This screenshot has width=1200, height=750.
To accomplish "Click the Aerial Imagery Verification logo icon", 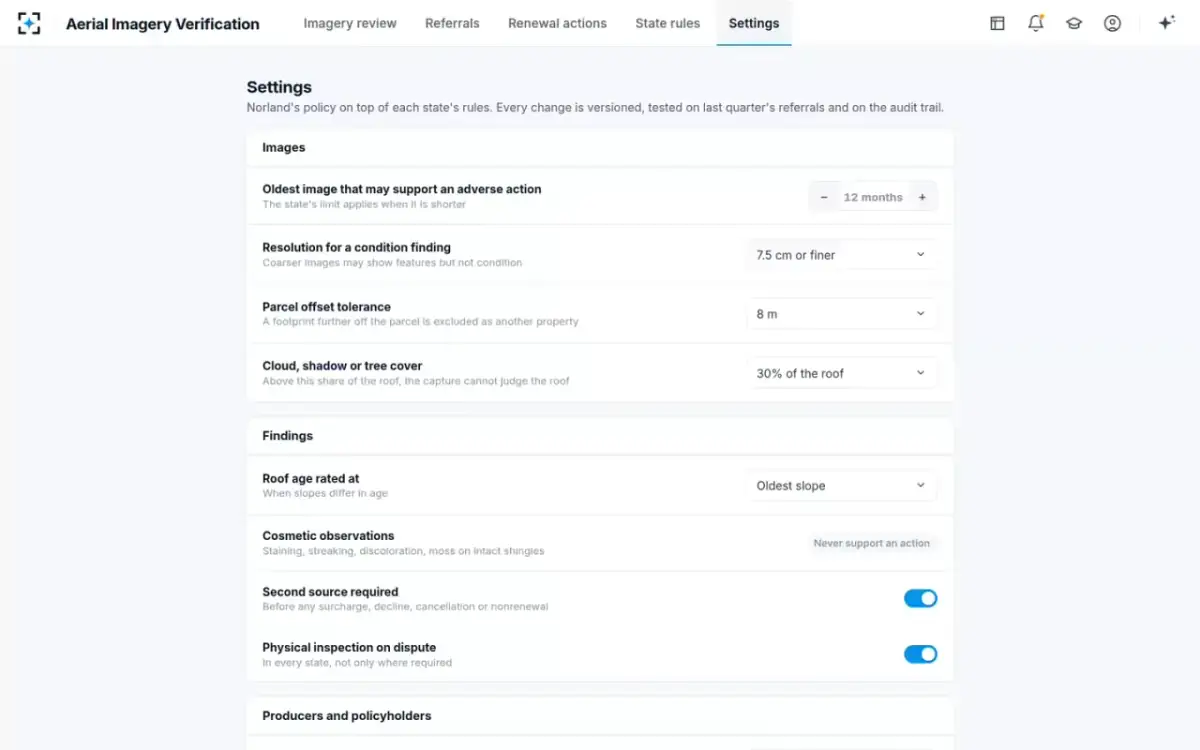I will point(29,23).
